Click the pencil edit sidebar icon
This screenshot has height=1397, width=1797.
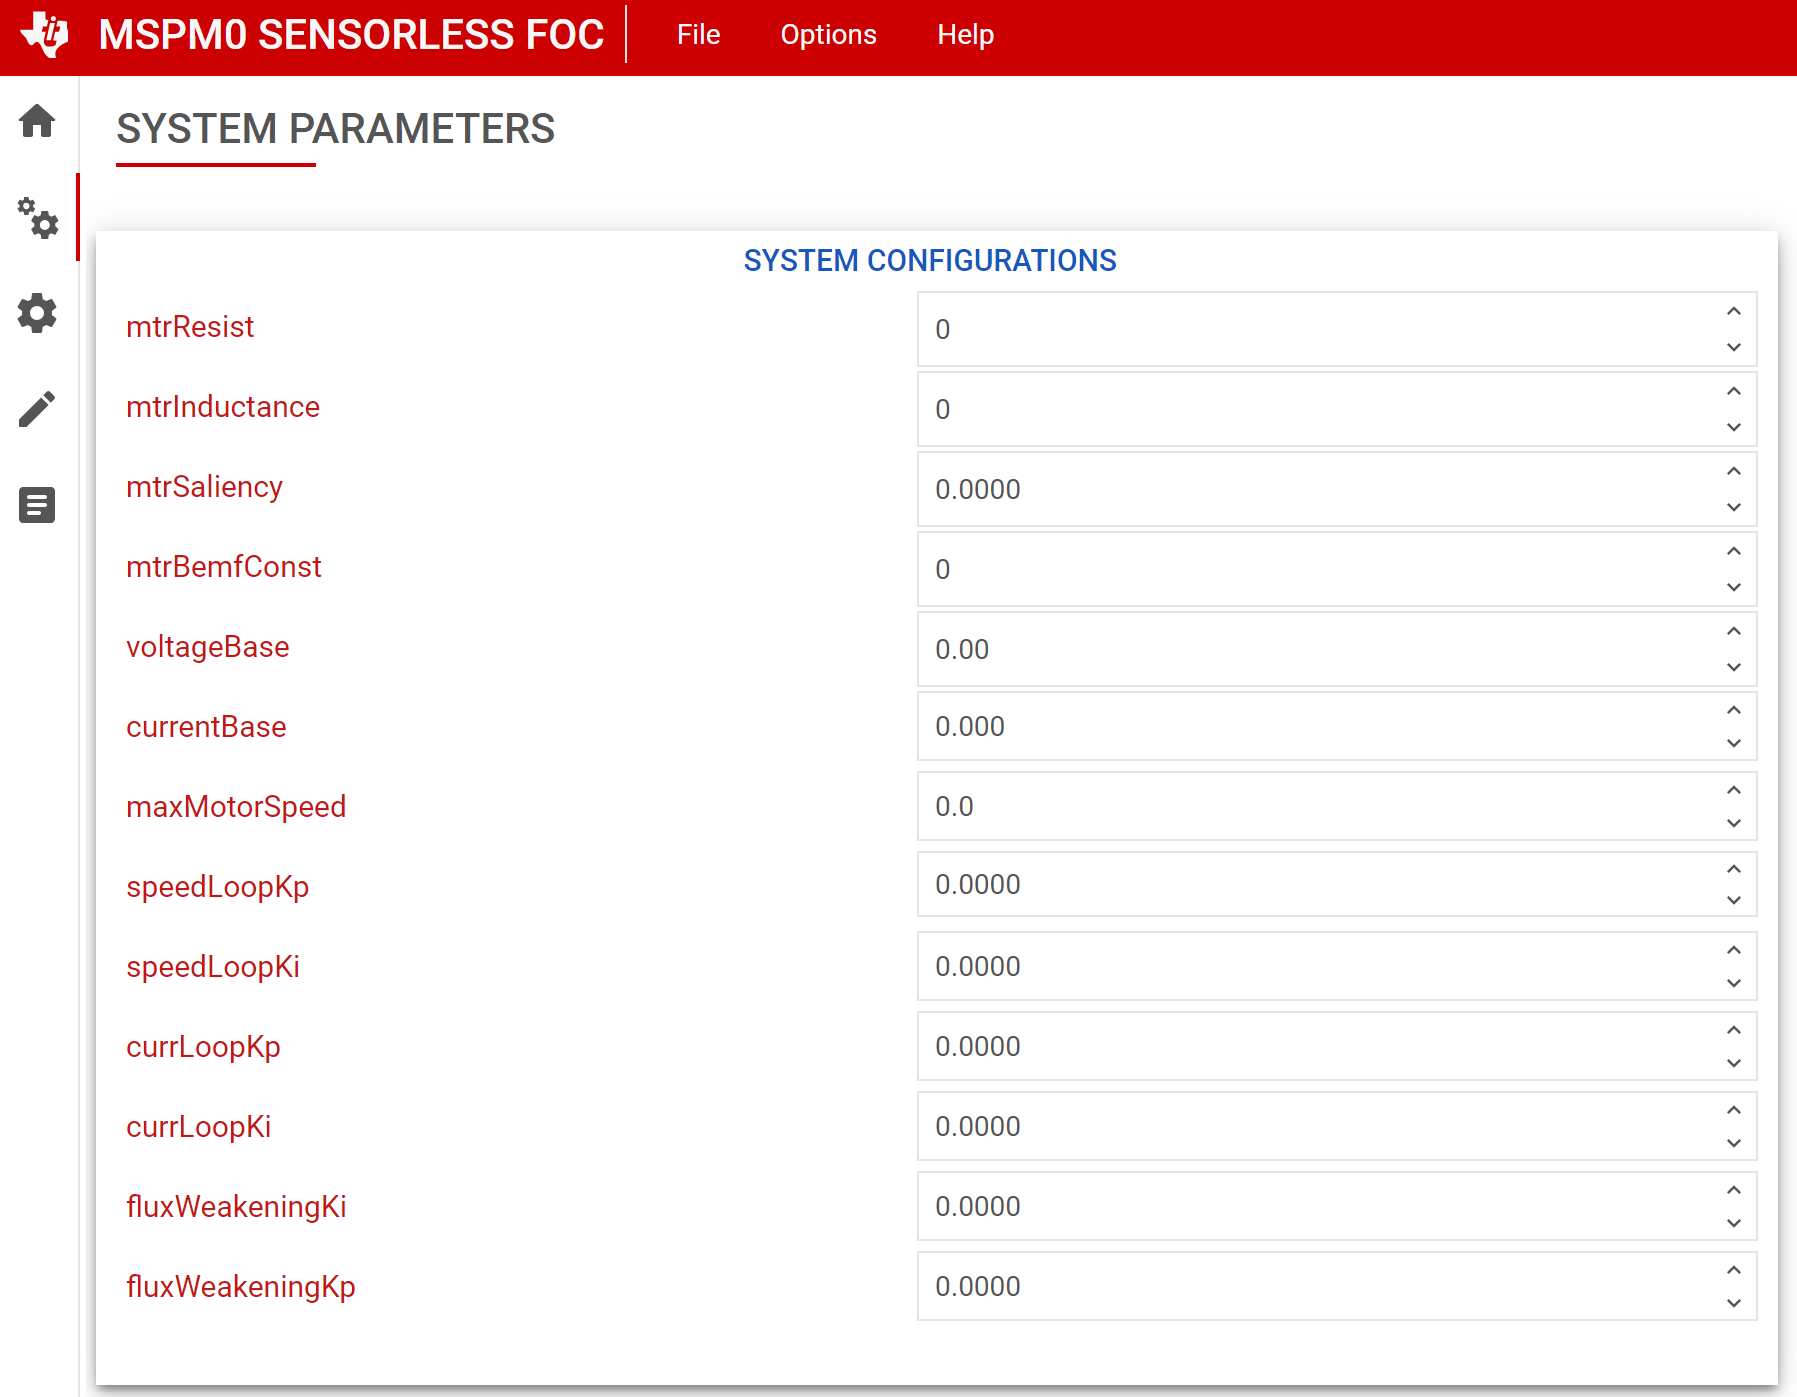pos(37,409)
